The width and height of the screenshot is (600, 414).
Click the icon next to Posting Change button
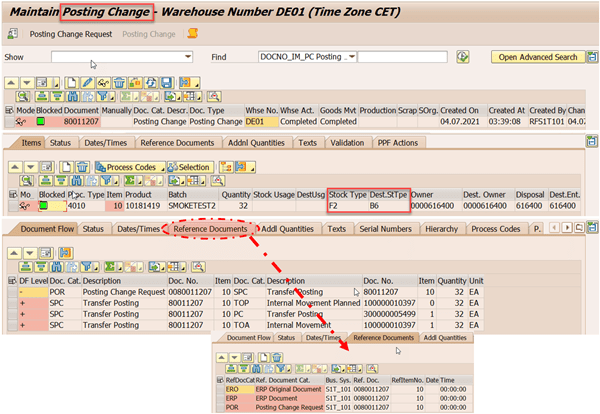click(x=193, y=33)
